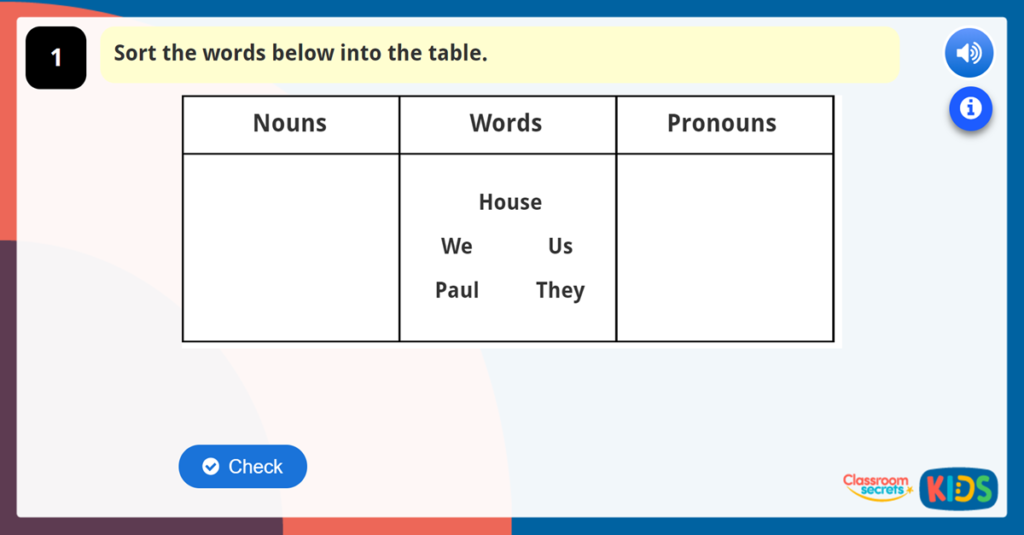Select the word Paul
Viewport: 1024px width, 535px height.
tap(457, 290)
